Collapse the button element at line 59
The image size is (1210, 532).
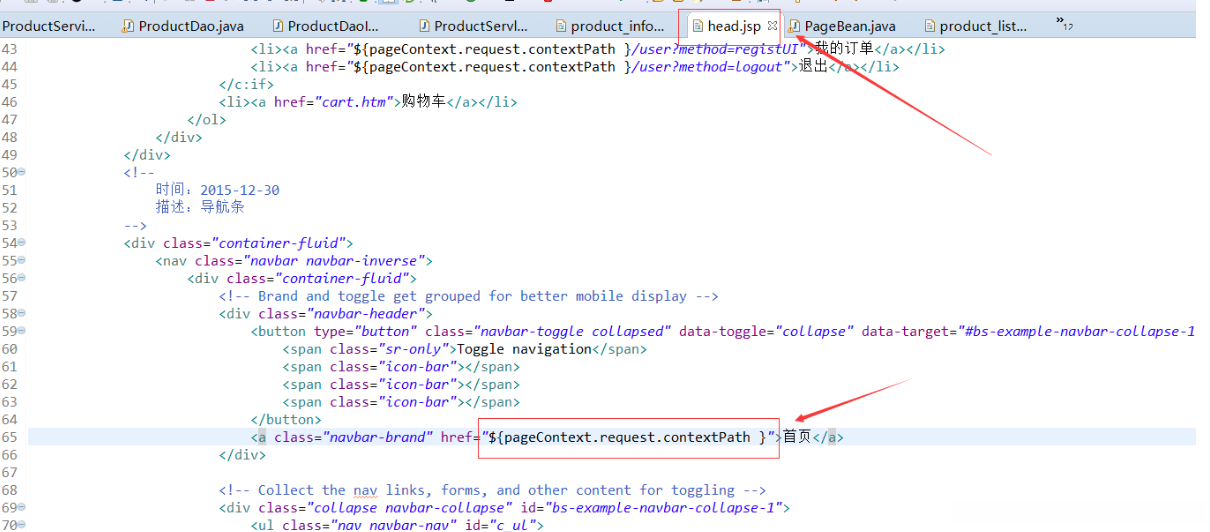click(22, 332)
